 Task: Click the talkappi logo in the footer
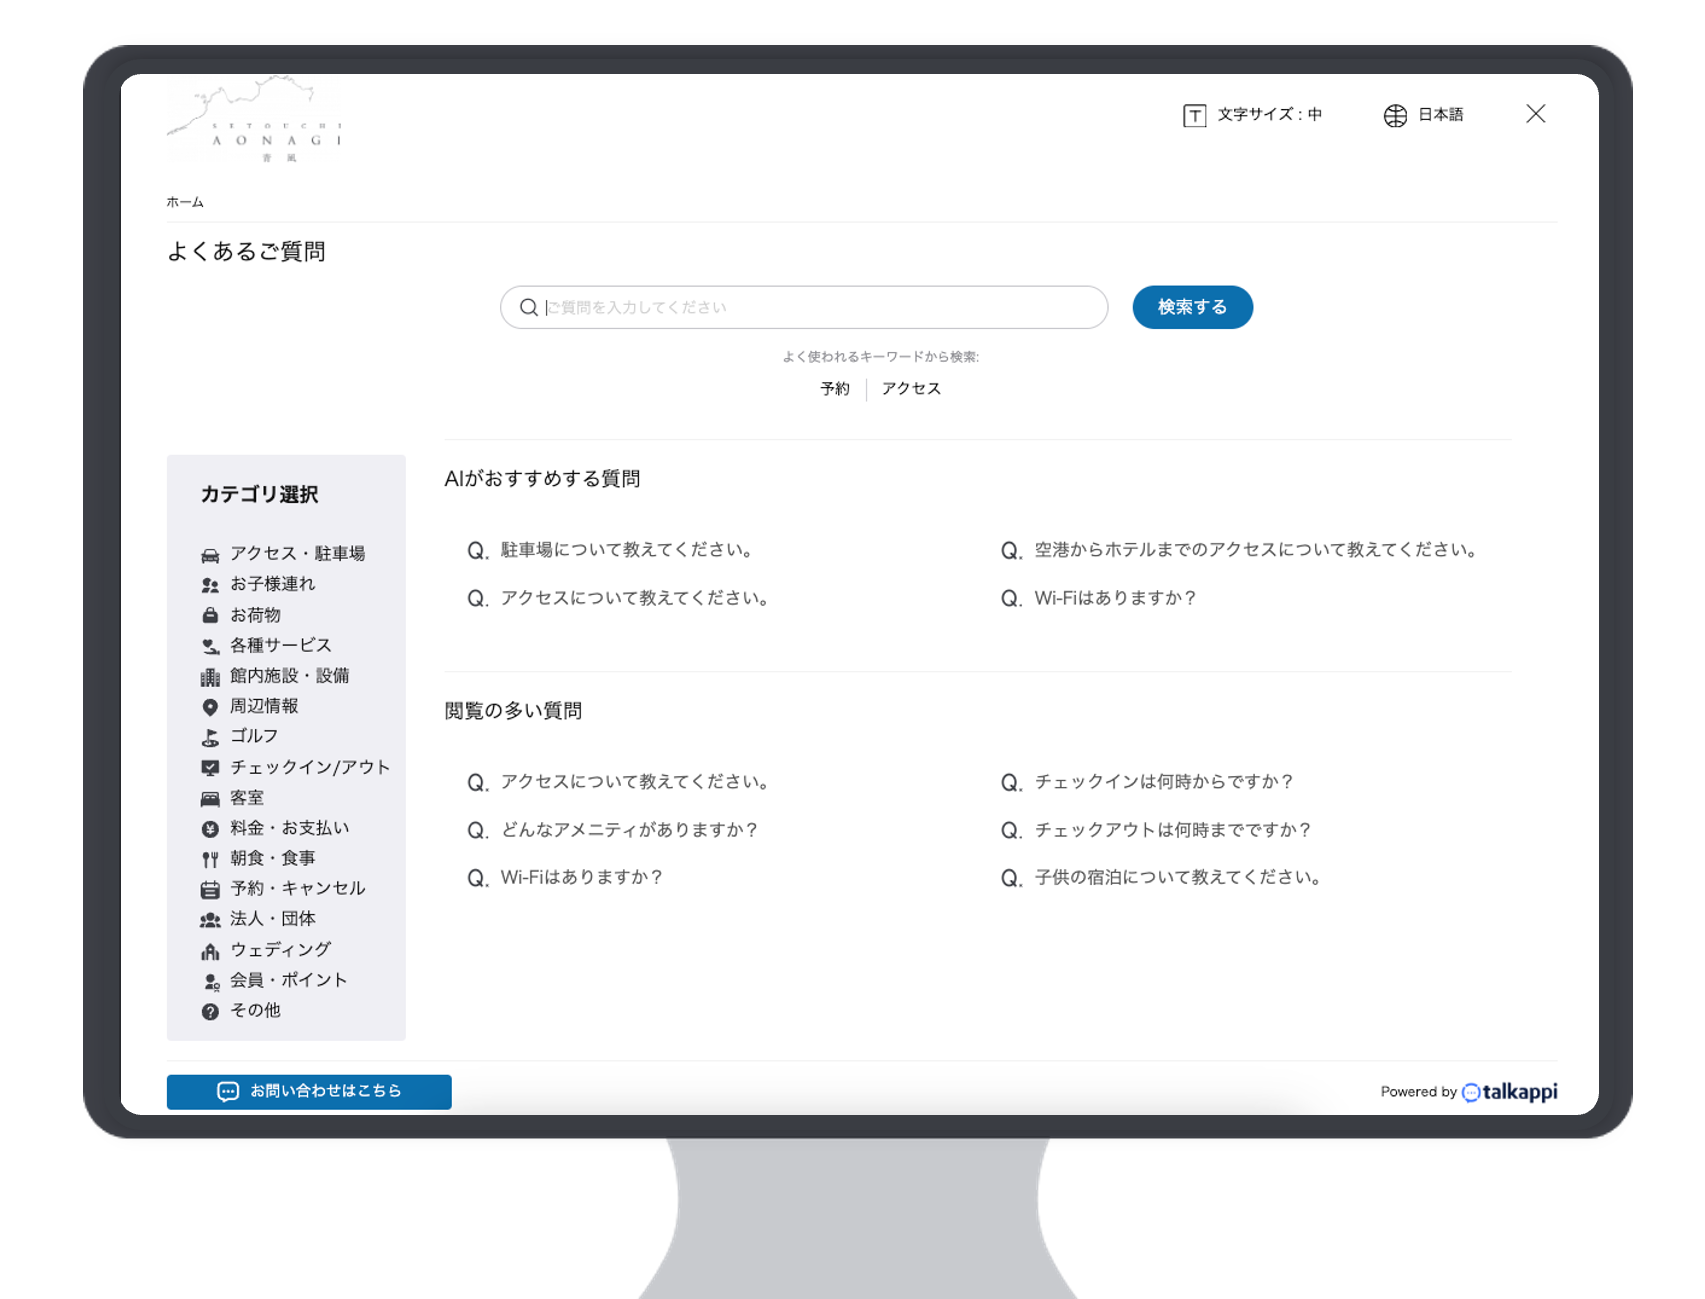[1510, 1091]
